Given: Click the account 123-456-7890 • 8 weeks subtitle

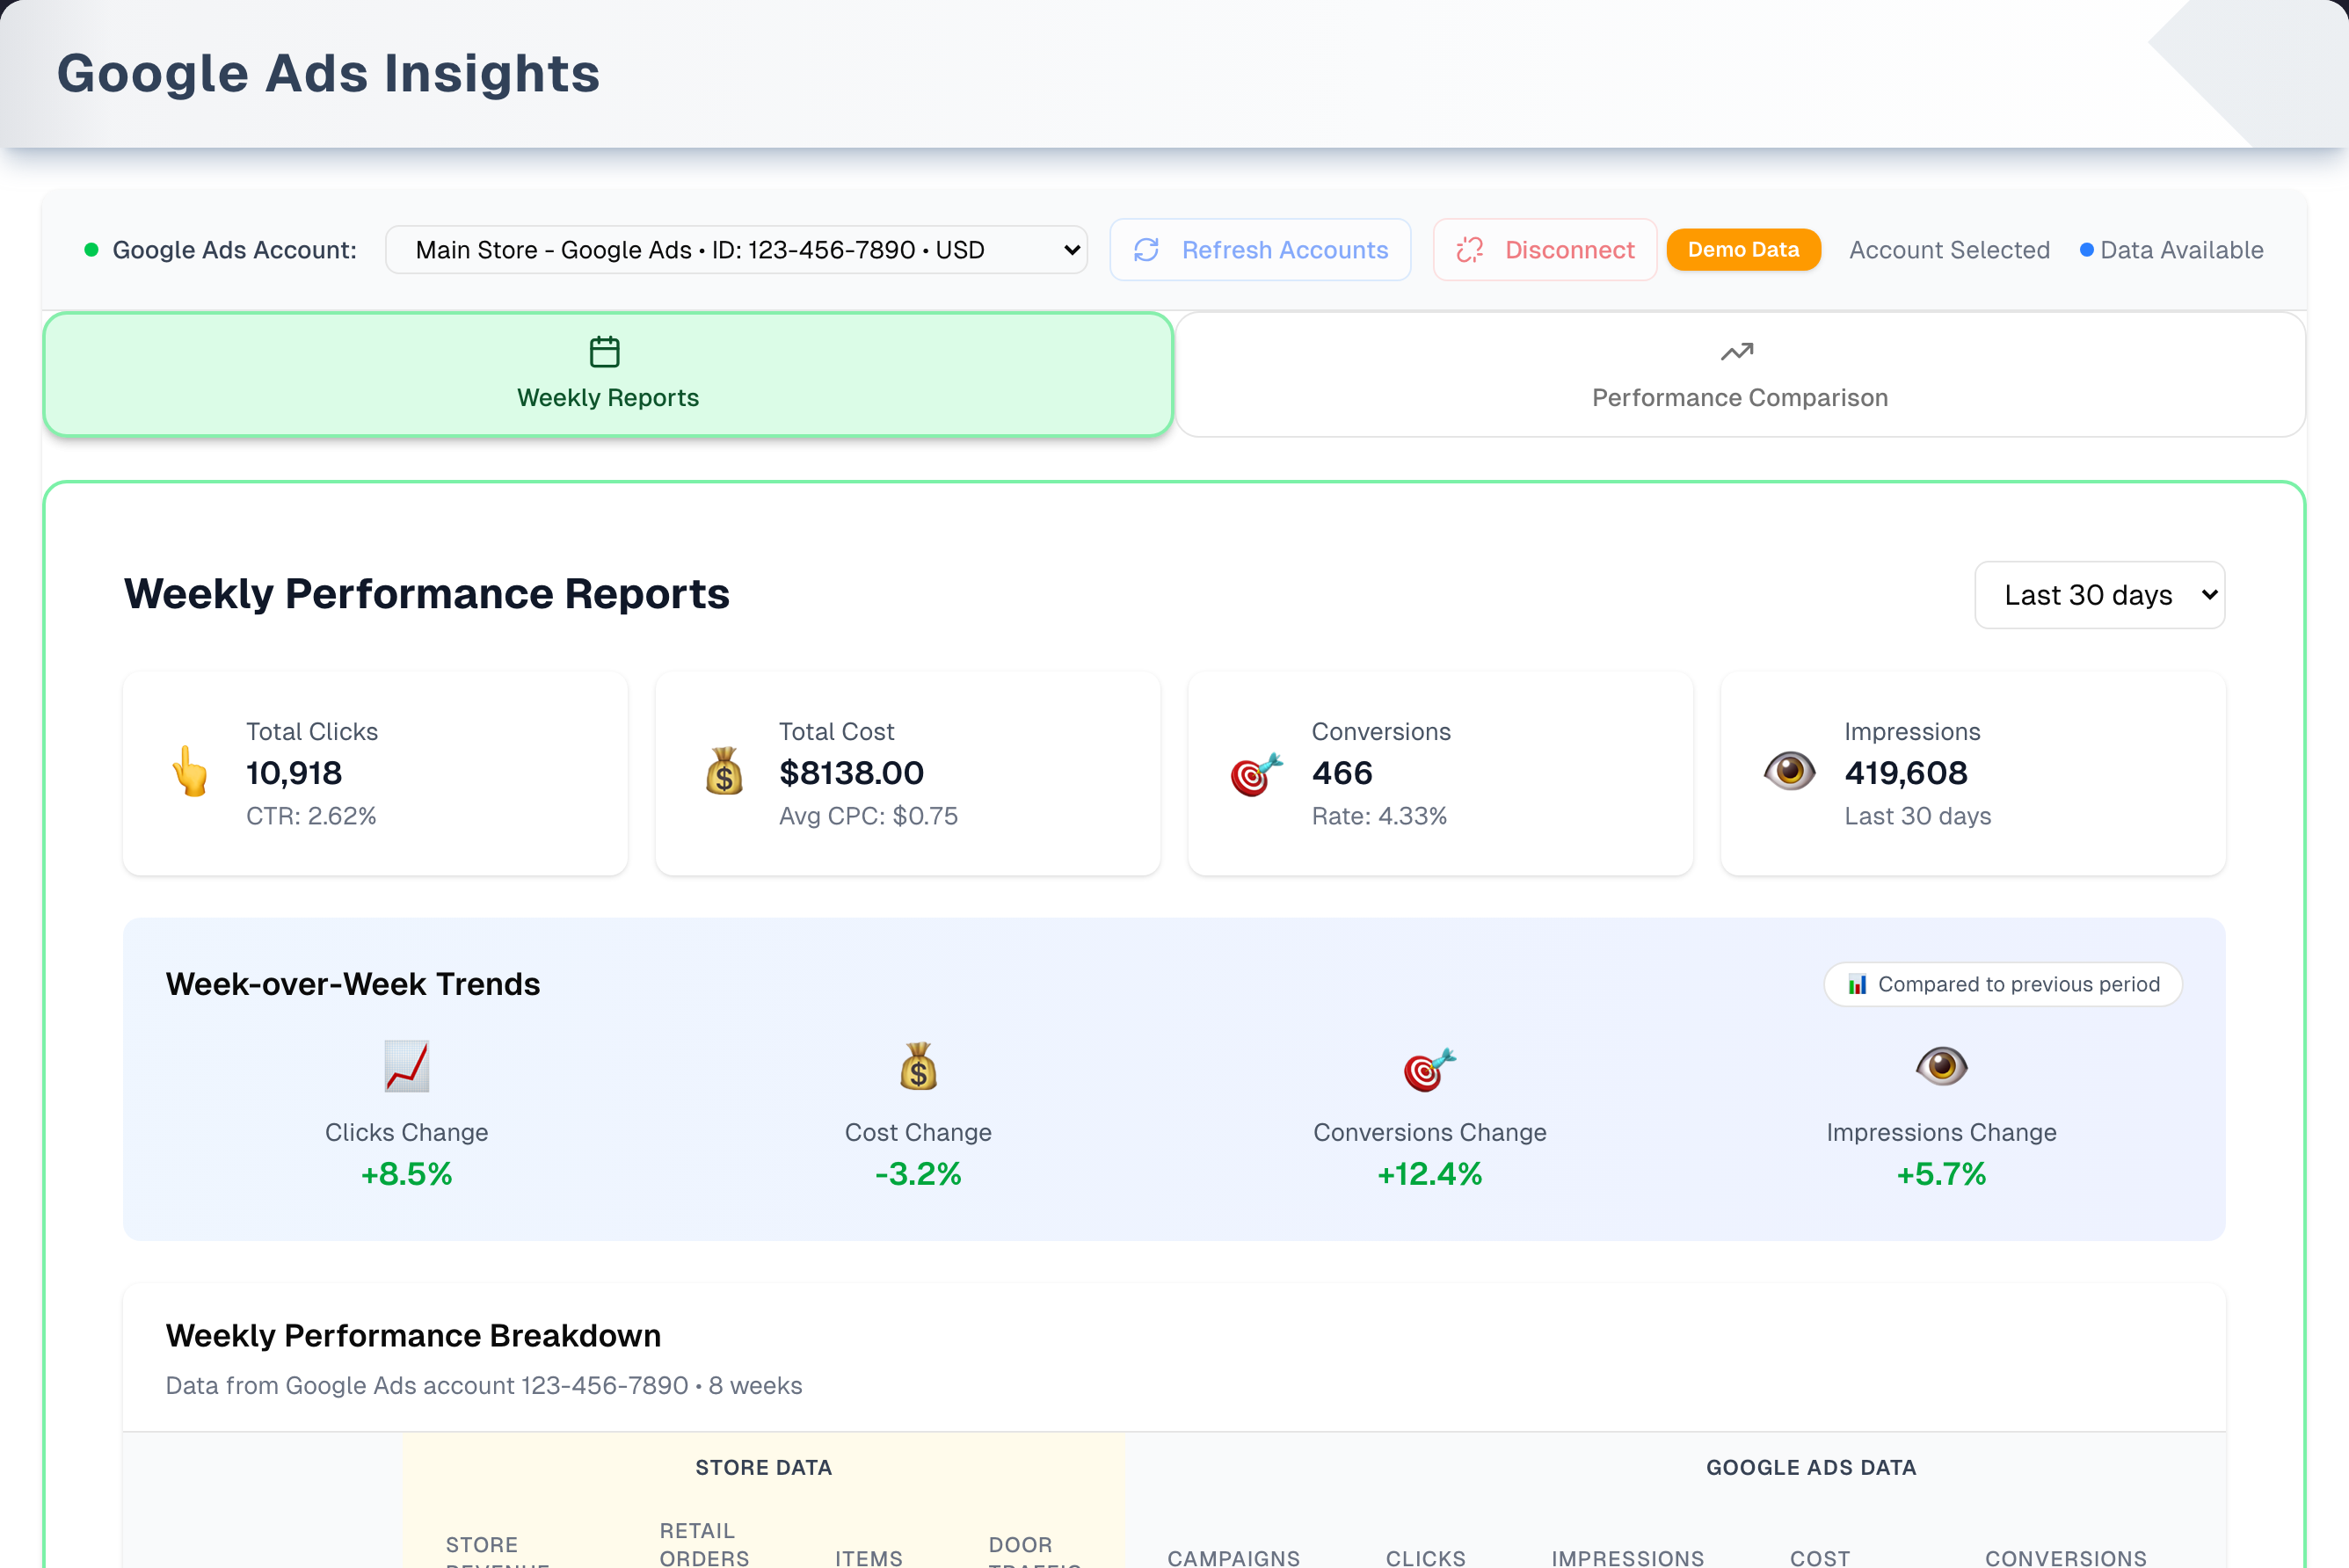Looking at the screenshot, I should (484, 1386).
